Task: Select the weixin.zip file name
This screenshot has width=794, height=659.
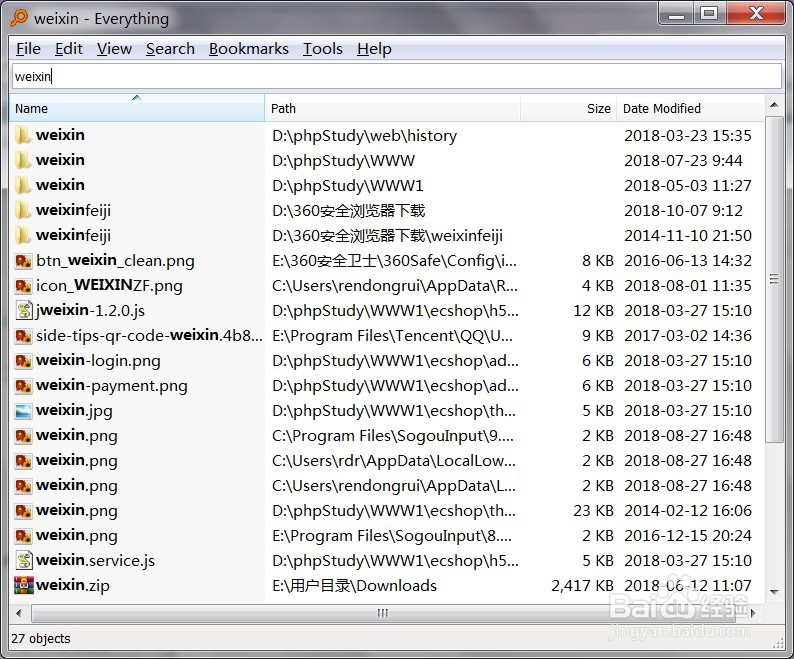Action: [x=73, y=585]
